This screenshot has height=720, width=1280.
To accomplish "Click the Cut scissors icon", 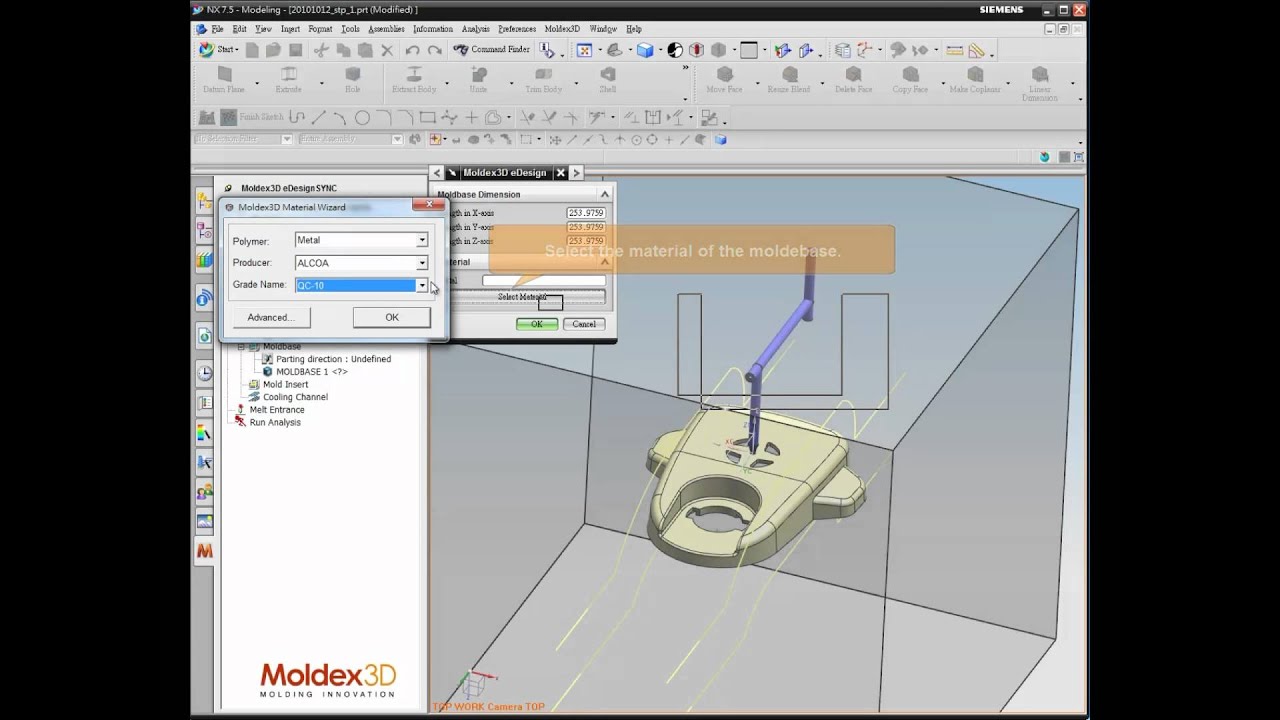I will click(x=321, y=50).
